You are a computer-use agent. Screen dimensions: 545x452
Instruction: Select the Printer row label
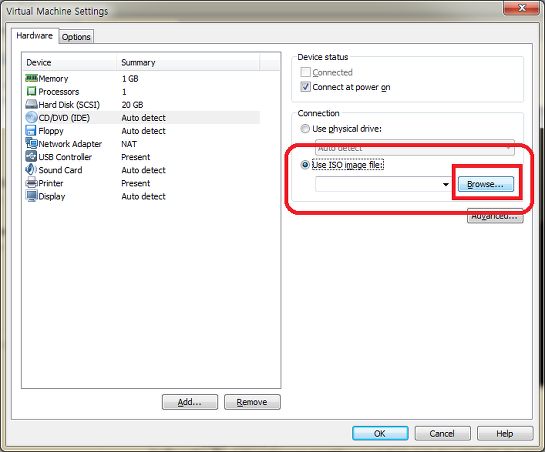tap(51, 183)
